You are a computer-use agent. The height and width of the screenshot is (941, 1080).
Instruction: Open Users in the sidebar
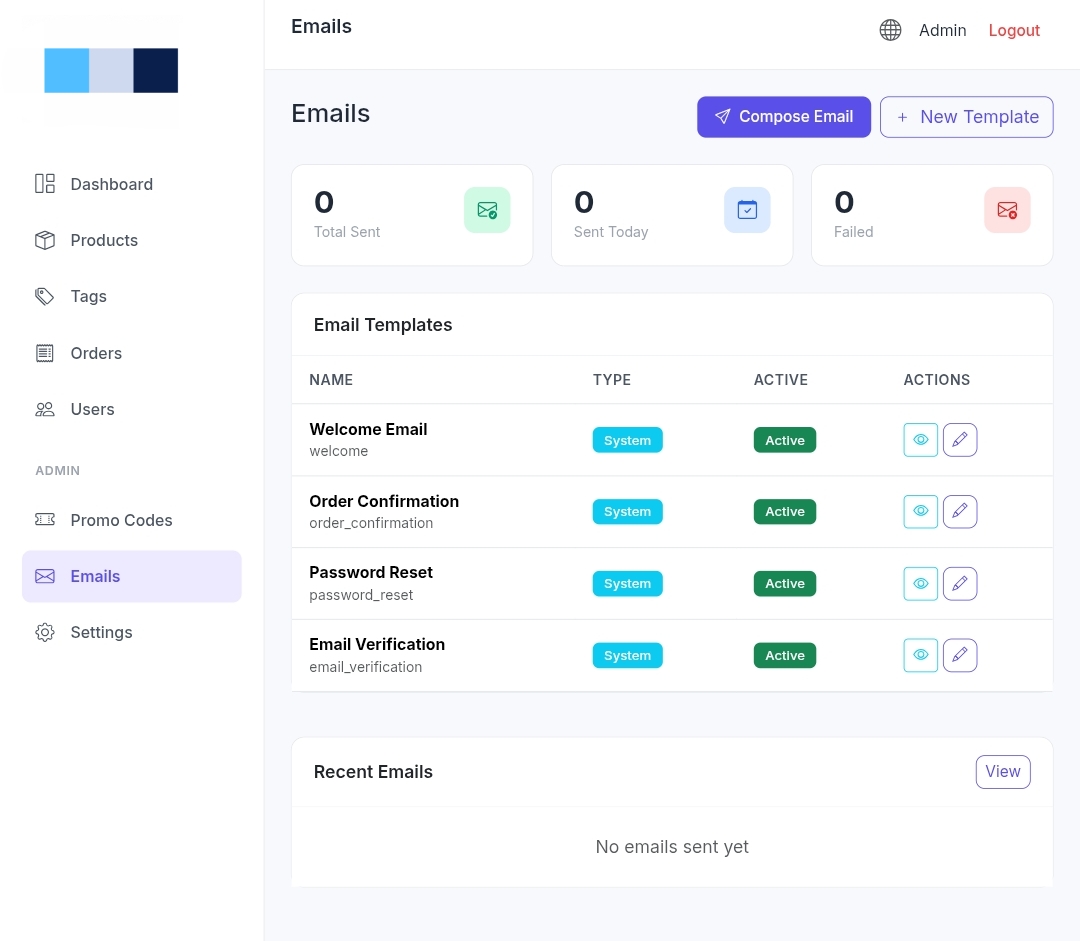(x=132, y=409)
